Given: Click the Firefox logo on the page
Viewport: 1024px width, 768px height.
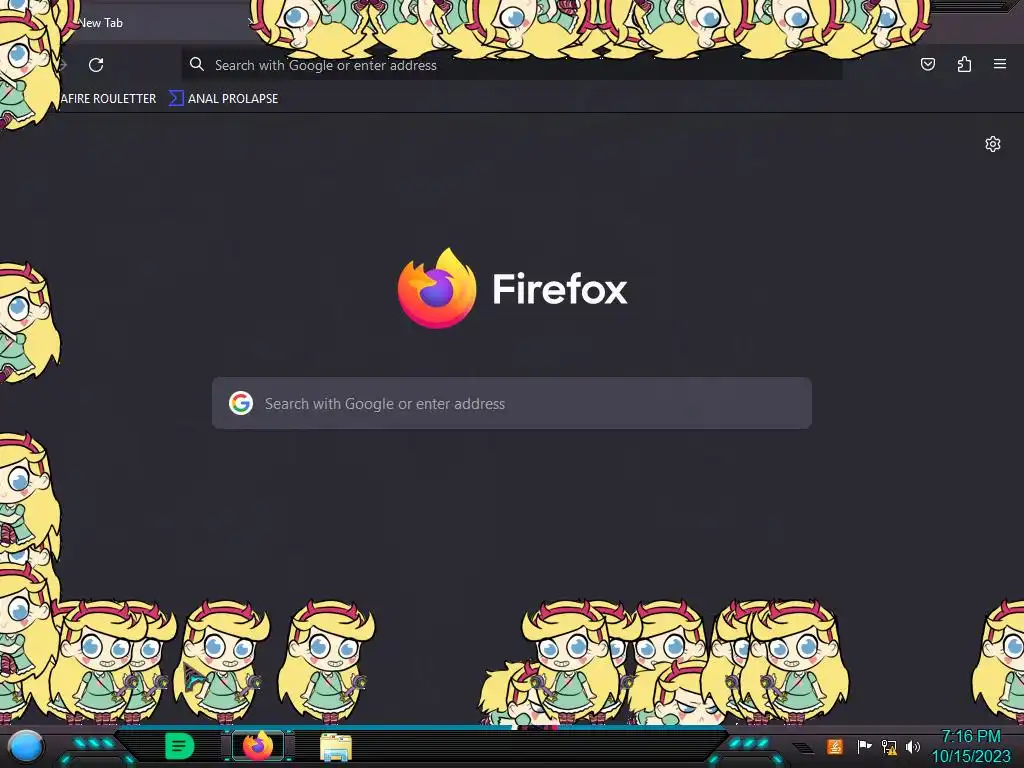Looking at the screenshot, I should [x=437, y=288].
